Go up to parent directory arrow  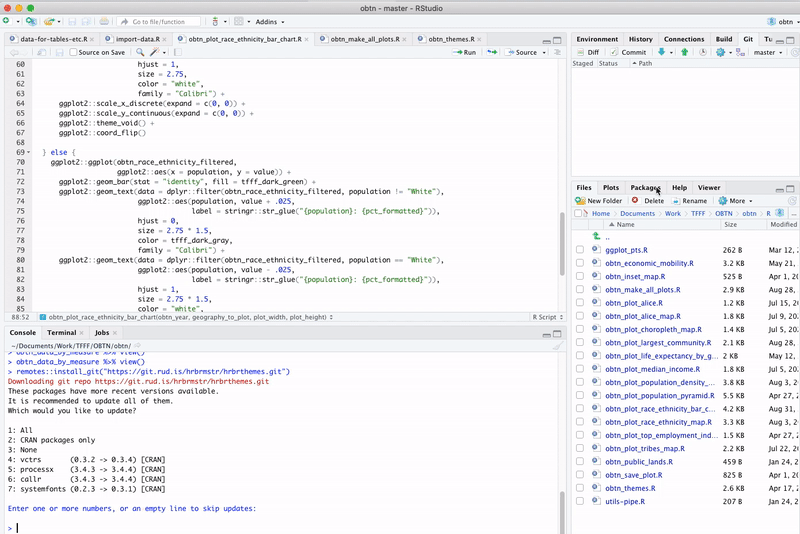596,236
